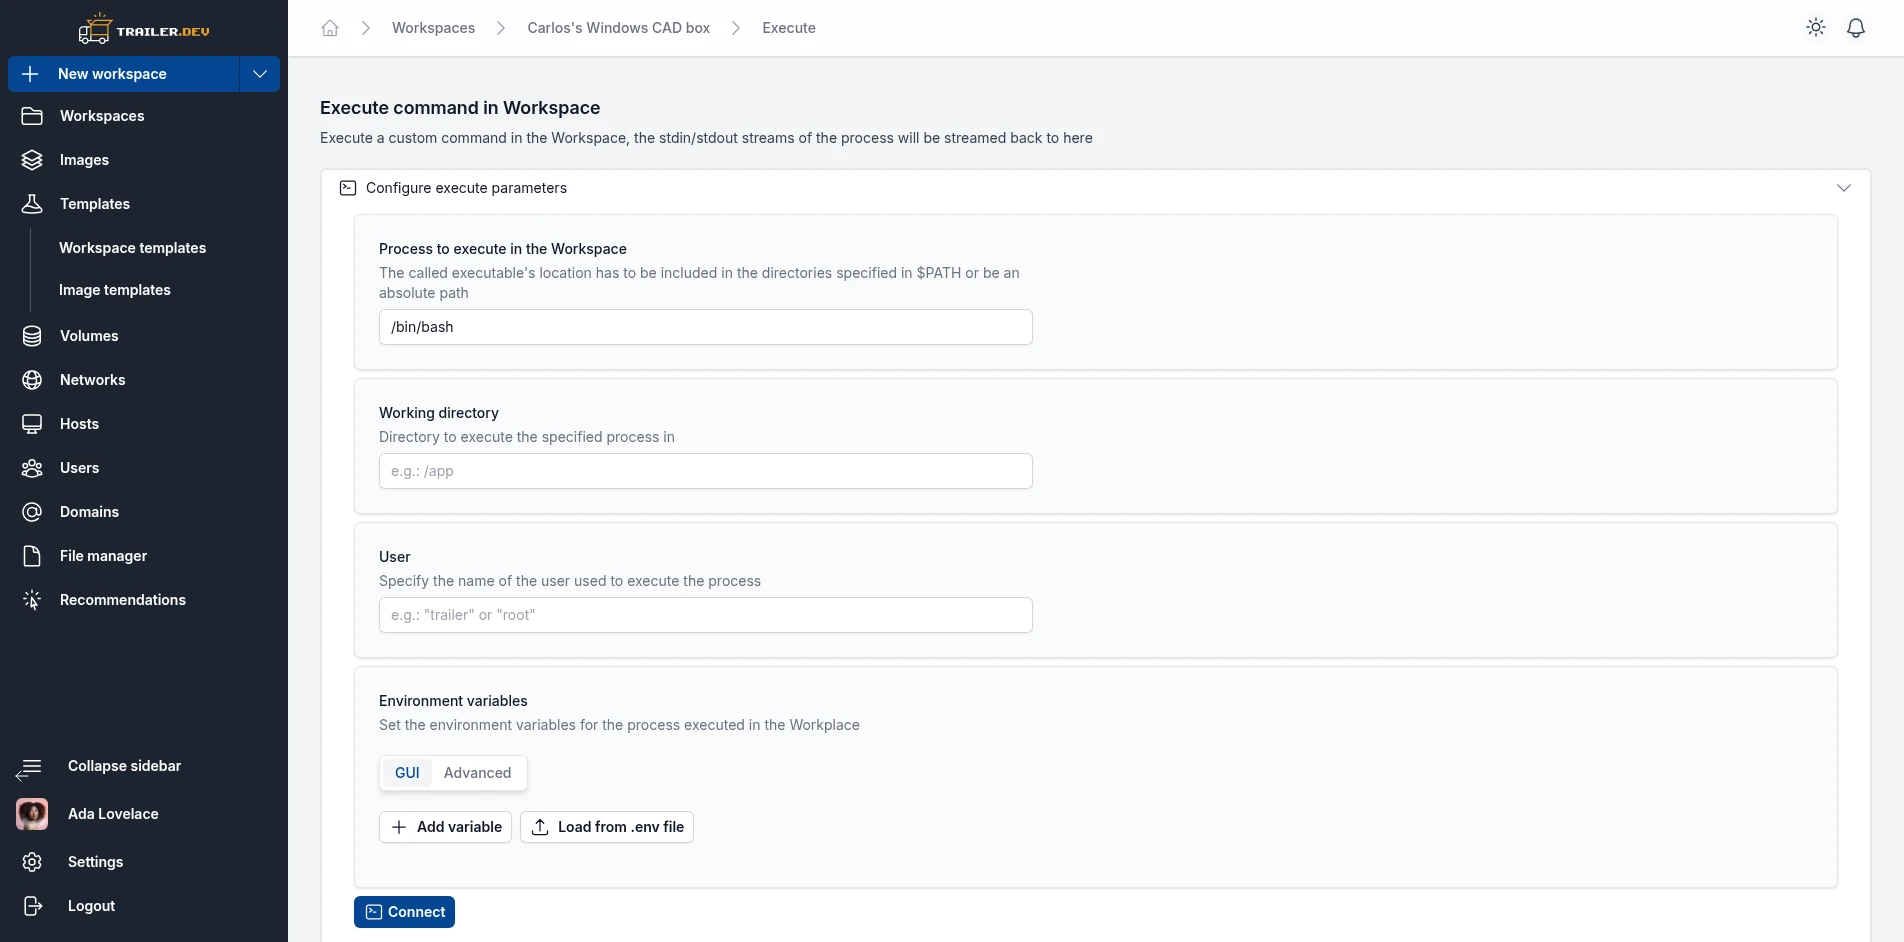Click the Logout icon
The width and height of the screenshot is (1904, 942).
coord(32,906)
